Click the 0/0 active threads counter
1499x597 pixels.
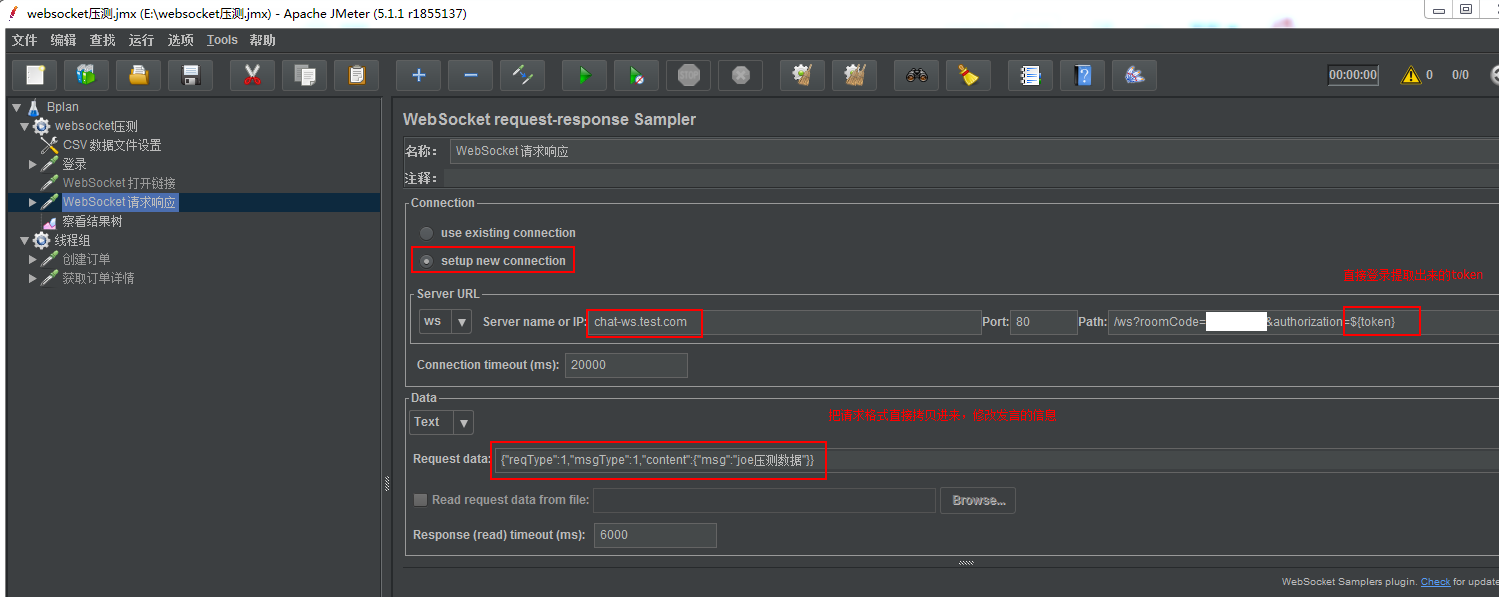tap(1460, 75)
